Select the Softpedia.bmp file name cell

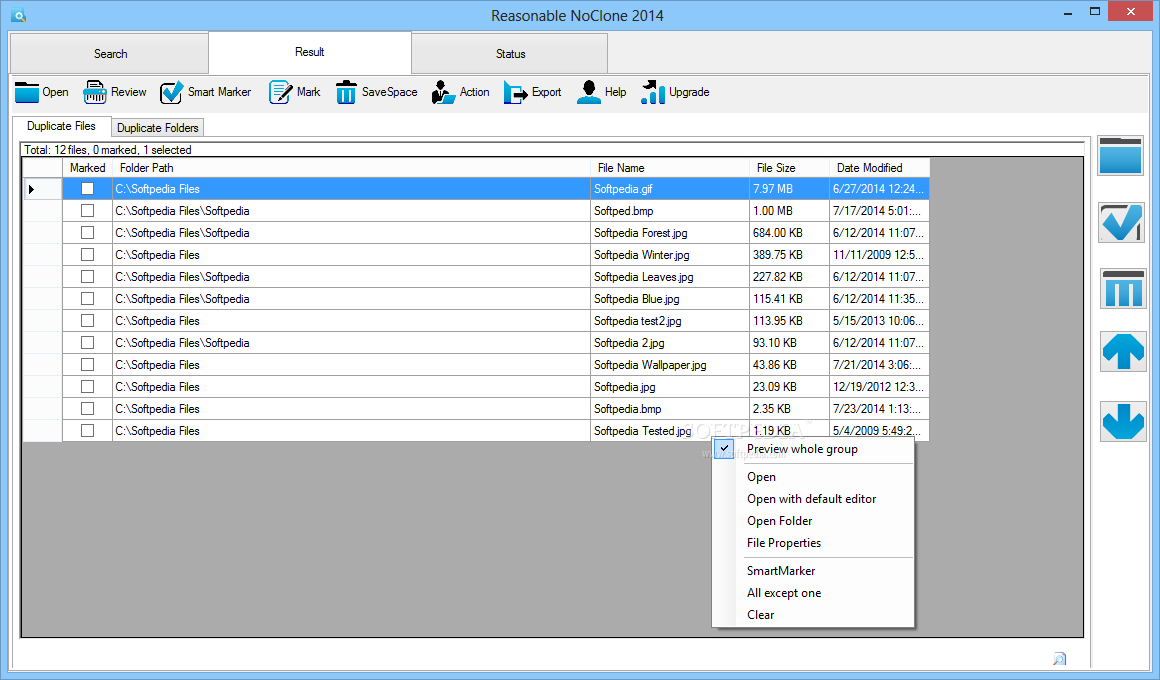[x=670, y=408]
